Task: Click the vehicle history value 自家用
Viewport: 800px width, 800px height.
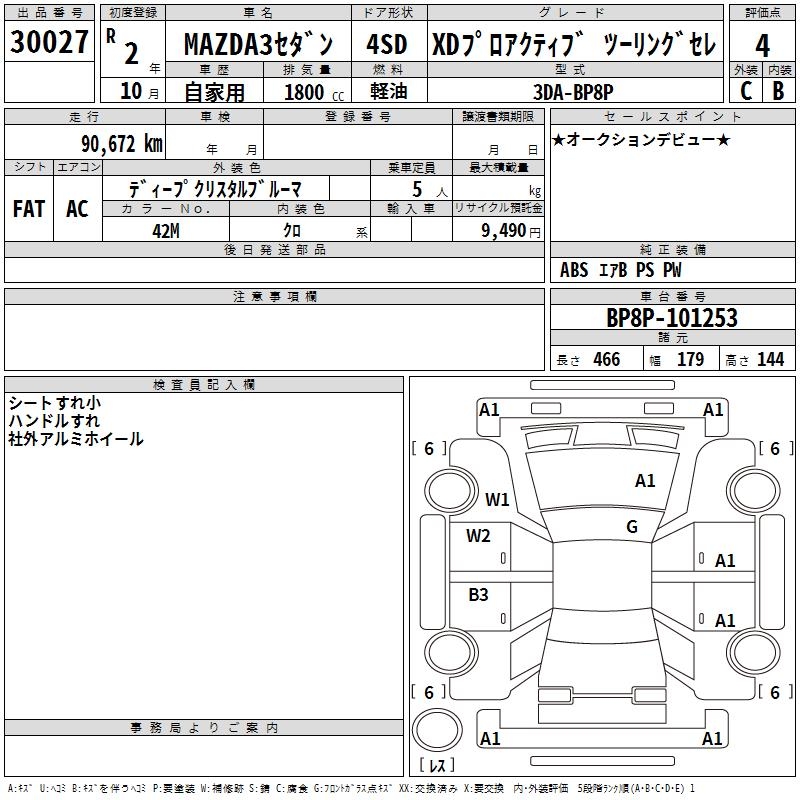Action: (214, 92)
